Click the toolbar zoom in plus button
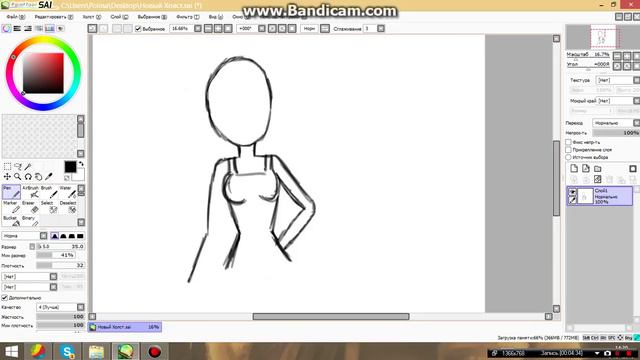 pyautogui.click(x=218, y=29)
